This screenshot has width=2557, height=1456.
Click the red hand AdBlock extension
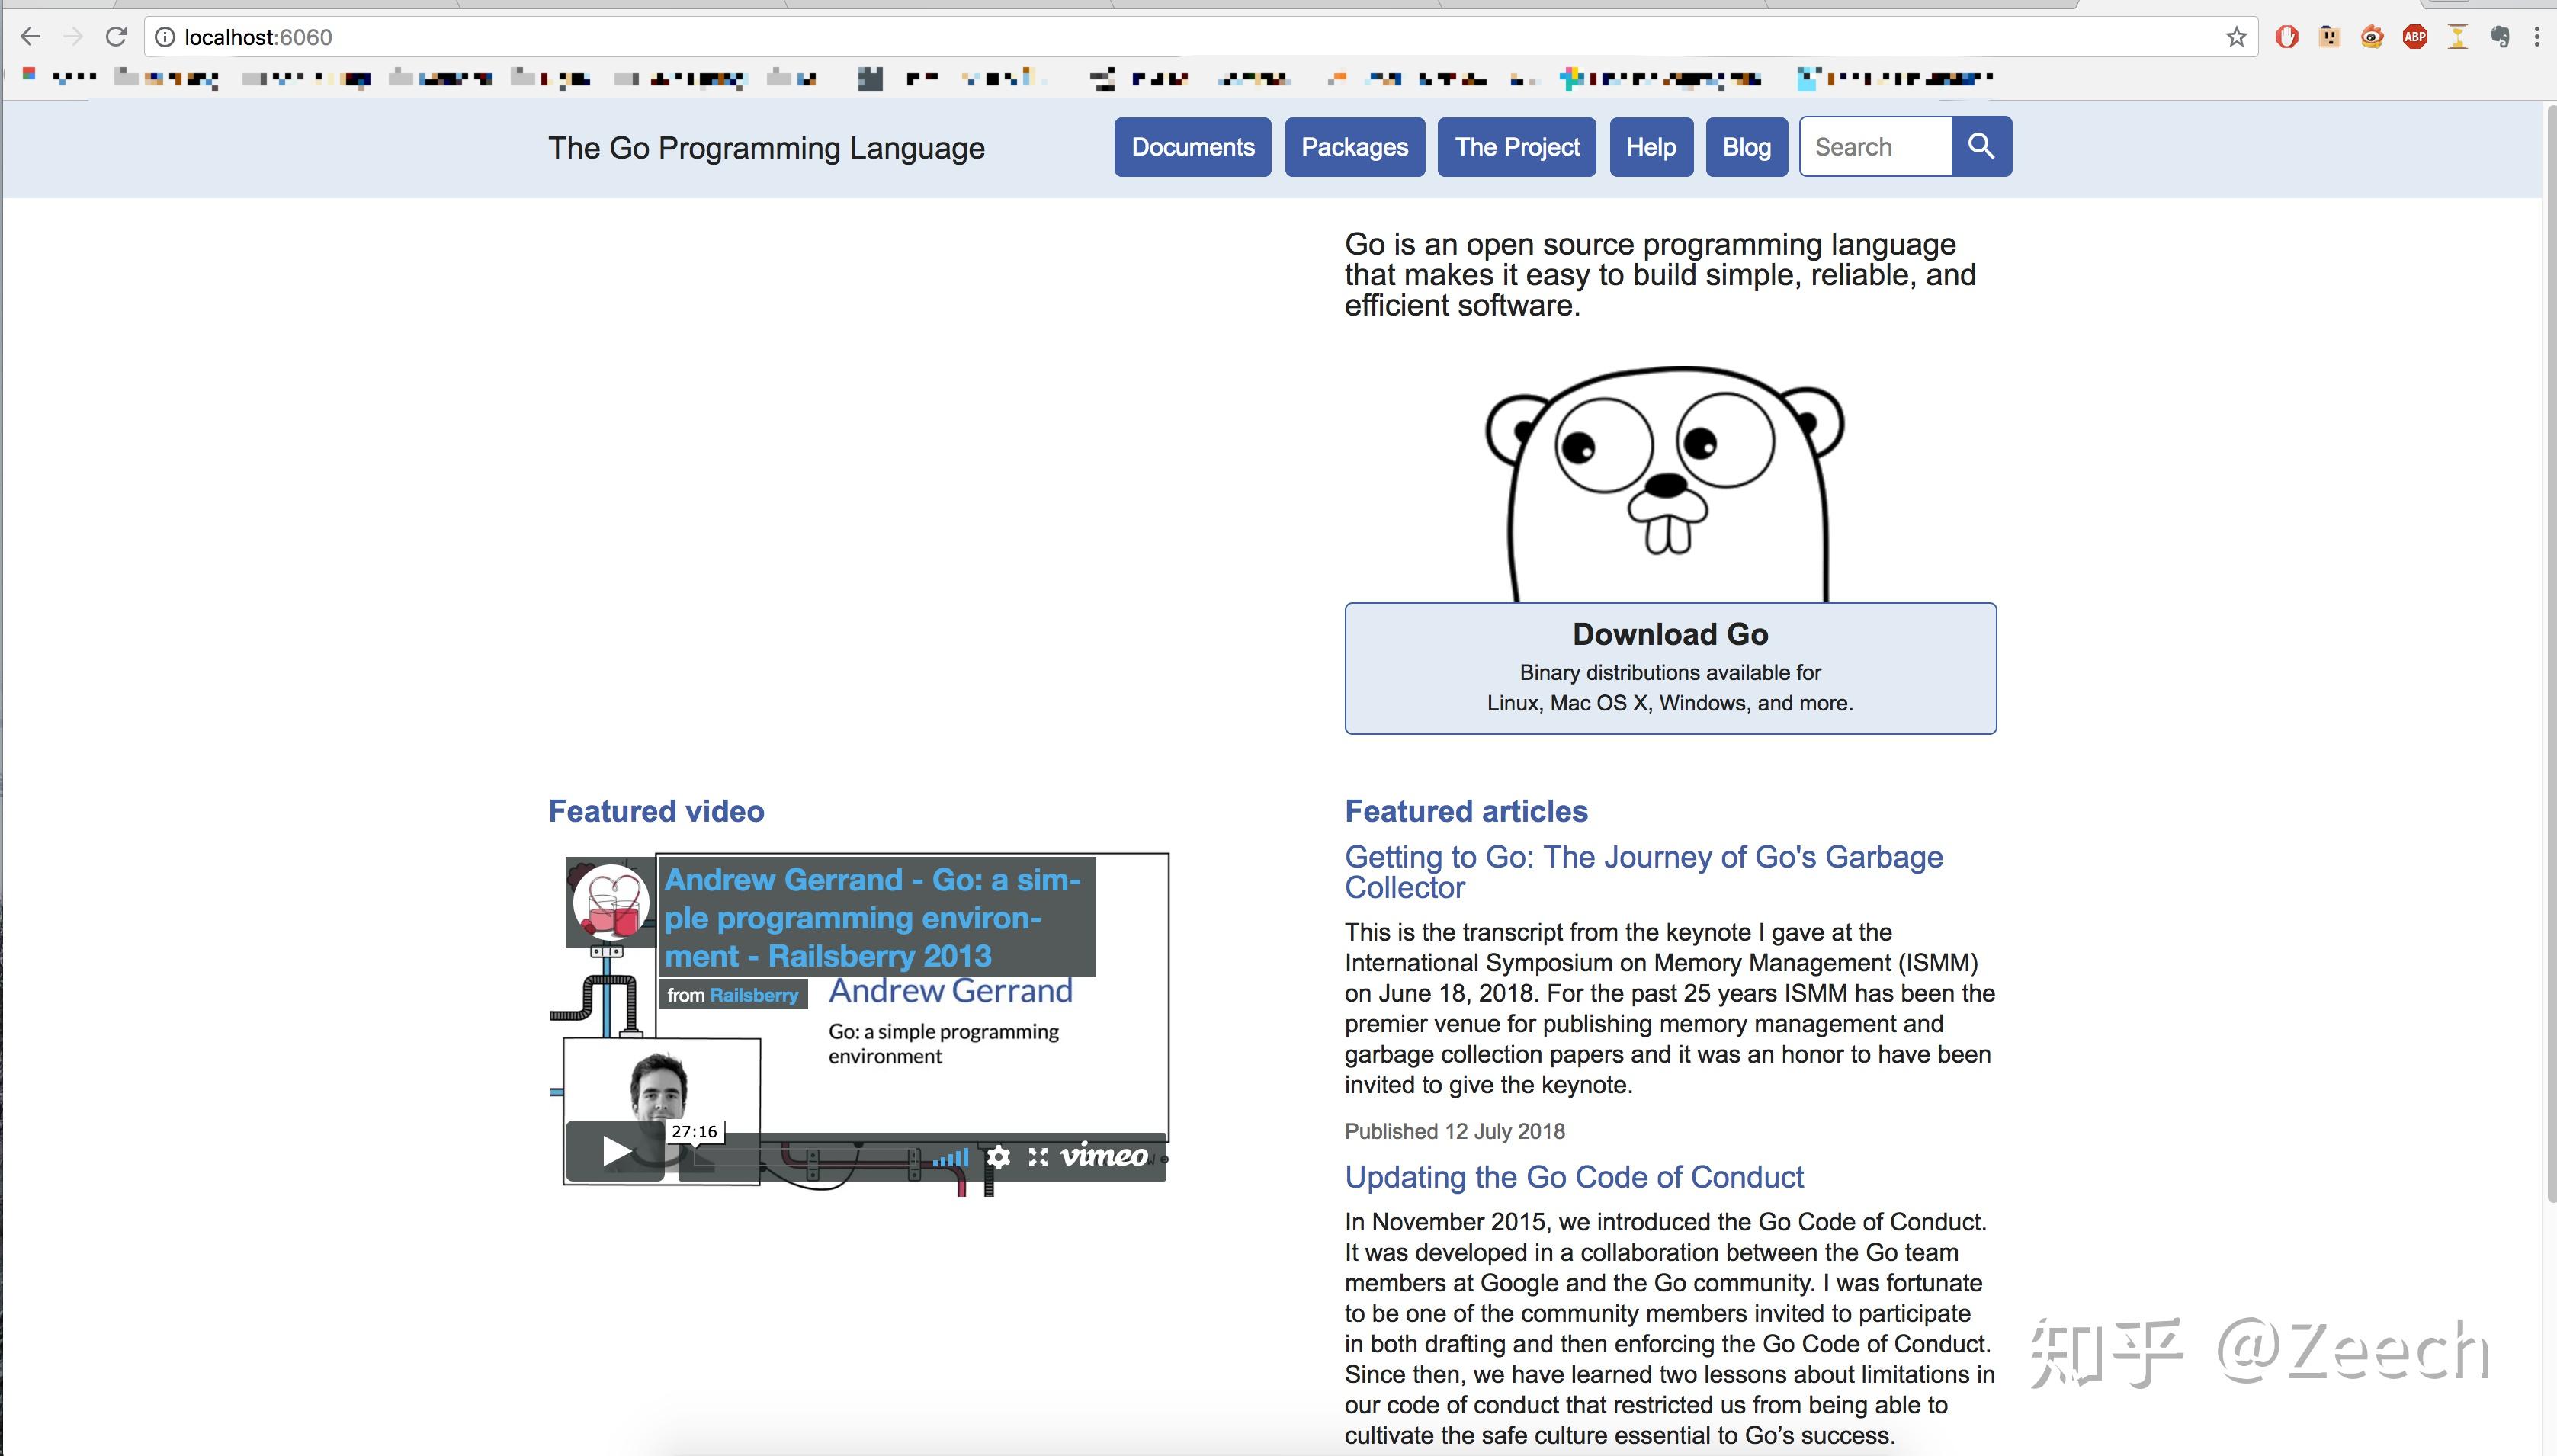coord(2286,37)
